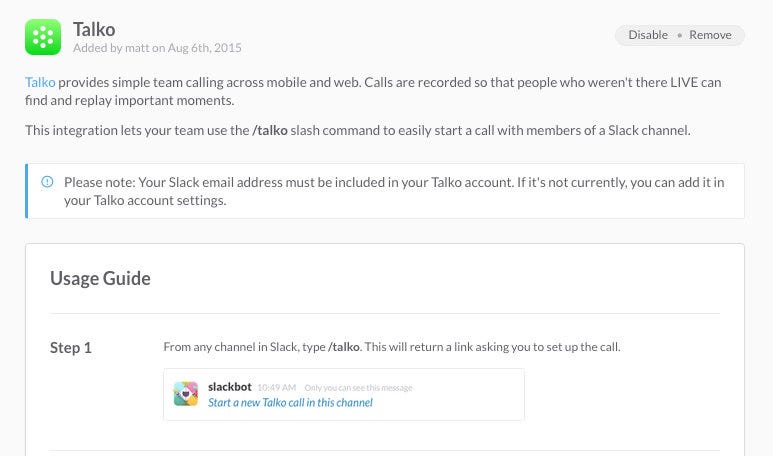The height and width of the screenshot is (456, 773).
Task: Click the slackbot username
Action: pyautogui.click(x=230, y=387)
